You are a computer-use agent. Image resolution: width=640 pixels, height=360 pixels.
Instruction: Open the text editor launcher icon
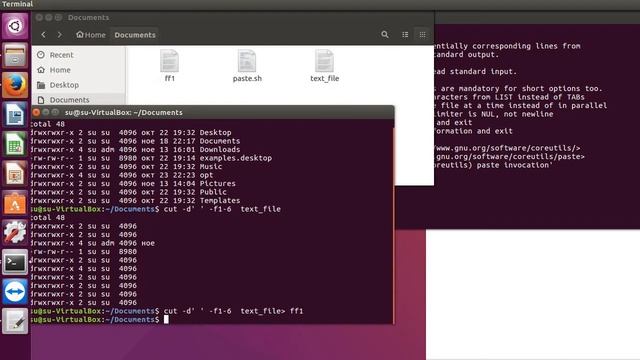pyautogui.click(x=15, y=321)
